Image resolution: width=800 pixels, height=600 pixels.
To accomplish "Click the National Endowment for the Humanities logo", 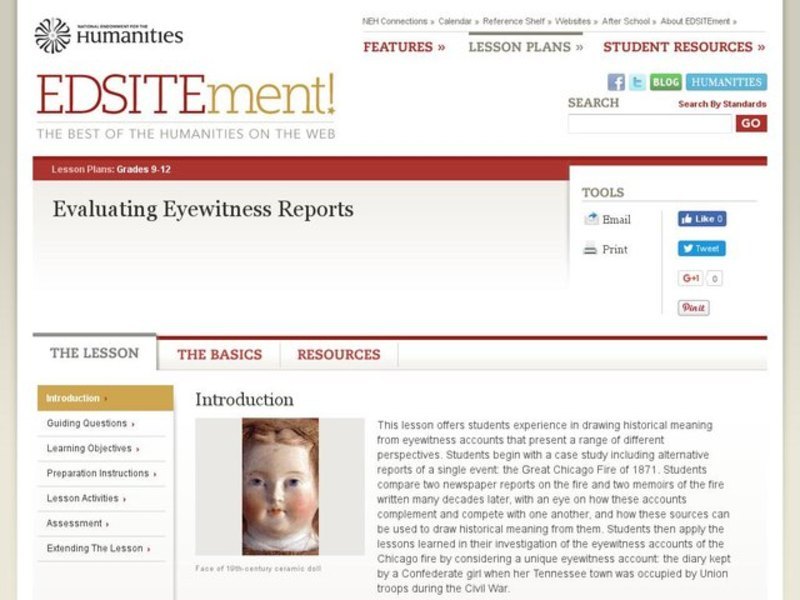I will 109,36.
